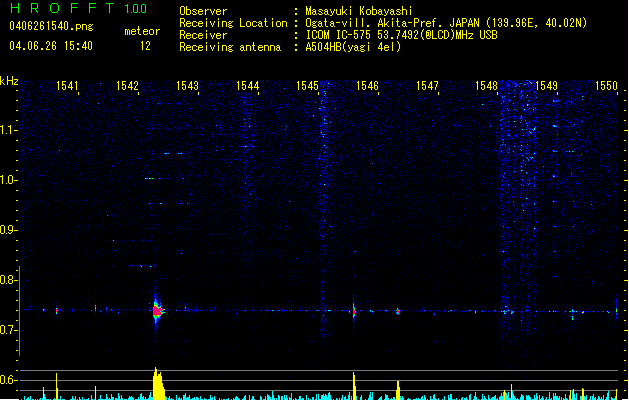This screenshot has width=629, height=400.
Task: Click the 1549 time axis marker
Action: coord(546,86)
